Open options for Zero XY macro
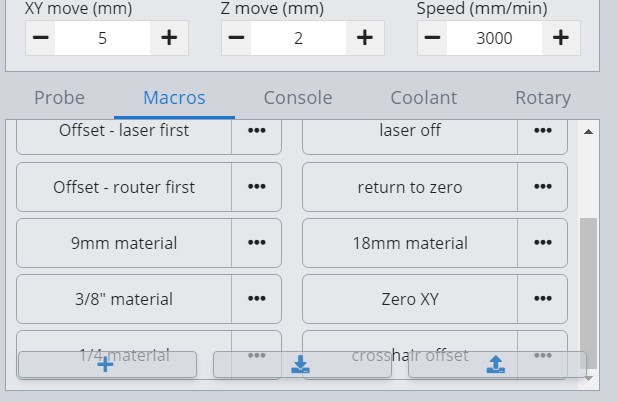The height and width of the screenshot is (402, 617). click(x=543, y=299)
